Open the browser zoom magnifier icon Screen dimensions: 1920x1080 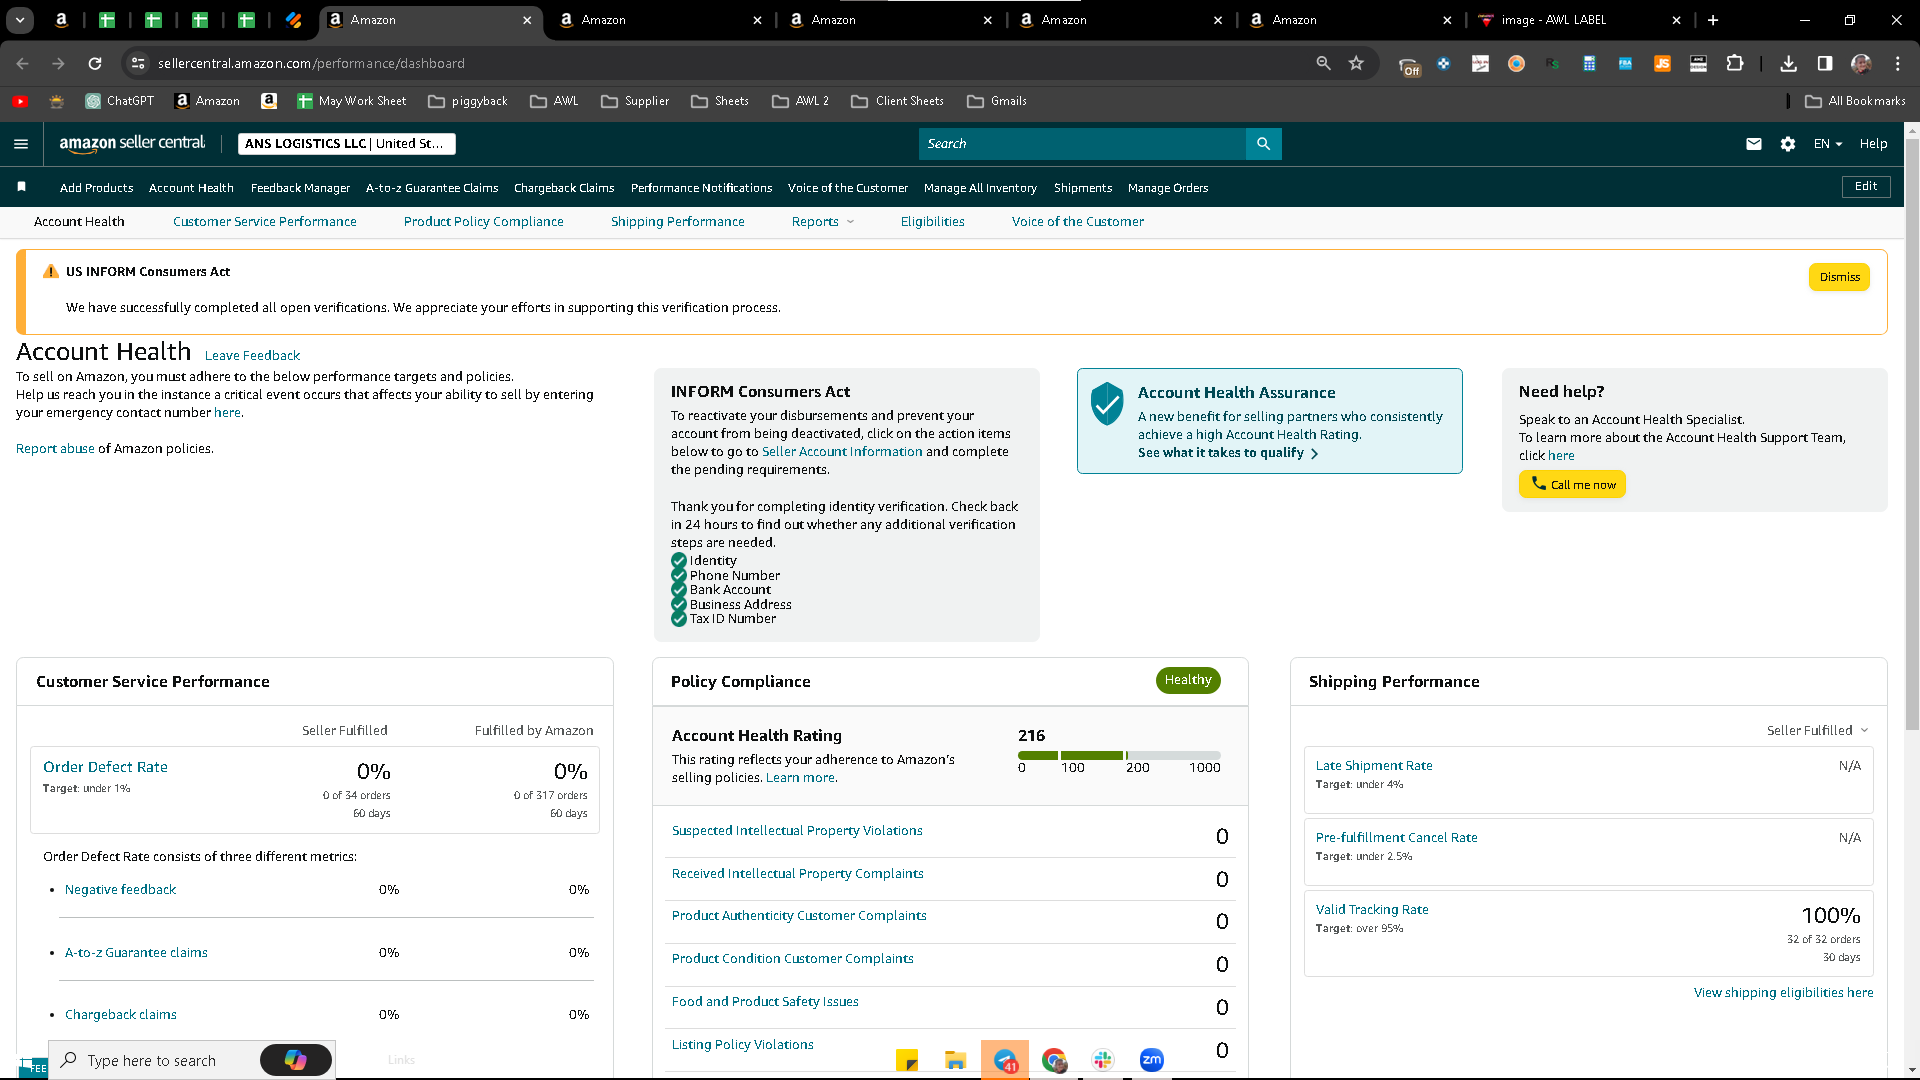pyautogui.click(x=1323, y=63)
